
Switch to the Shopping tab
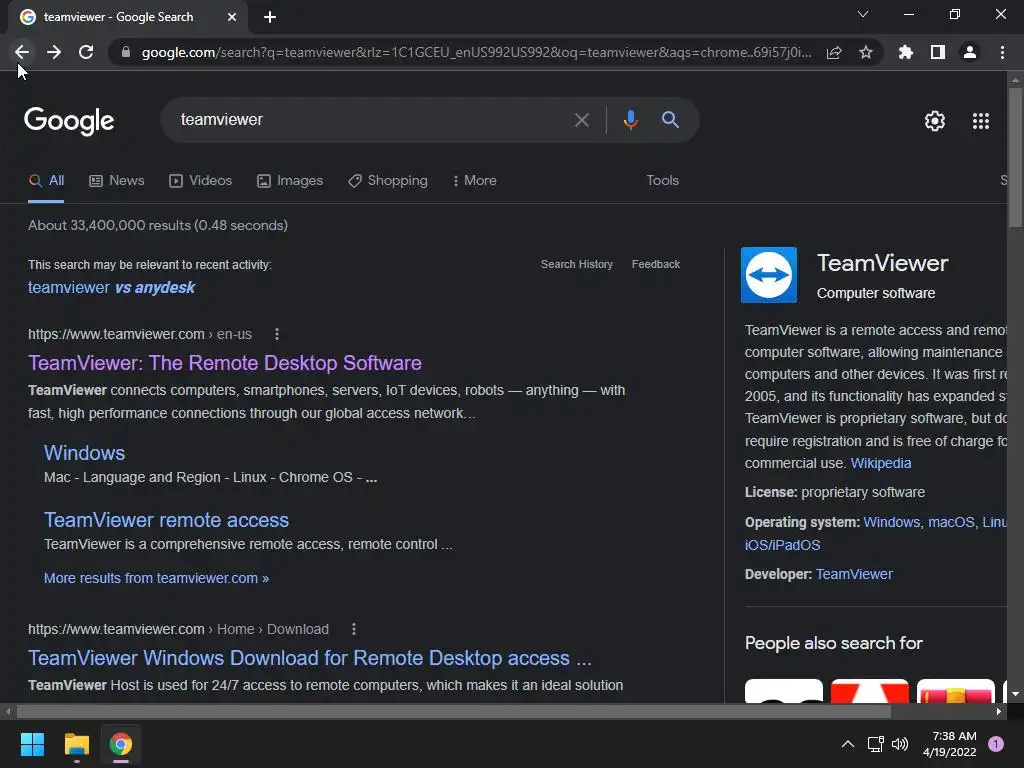click(388, 181)
